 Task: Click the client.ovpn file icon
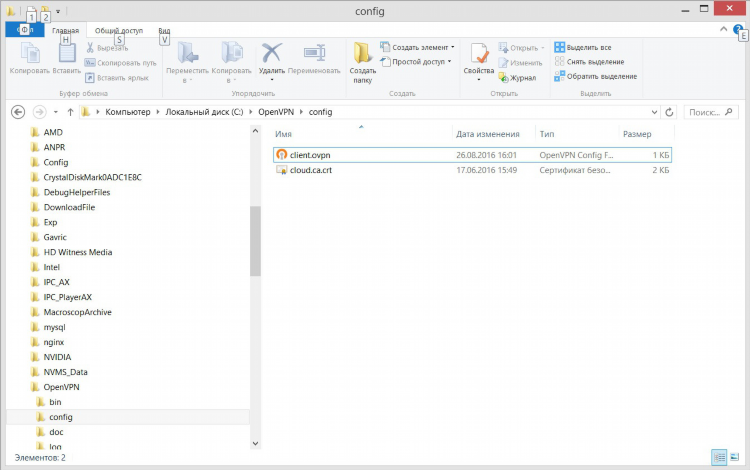(x=282, y=154)
